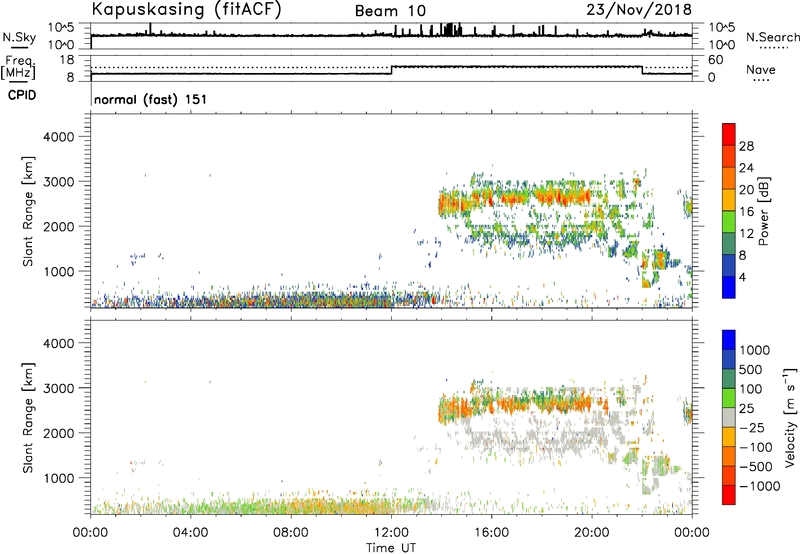Click the 20 label on Power colorbar

point(746,190)
